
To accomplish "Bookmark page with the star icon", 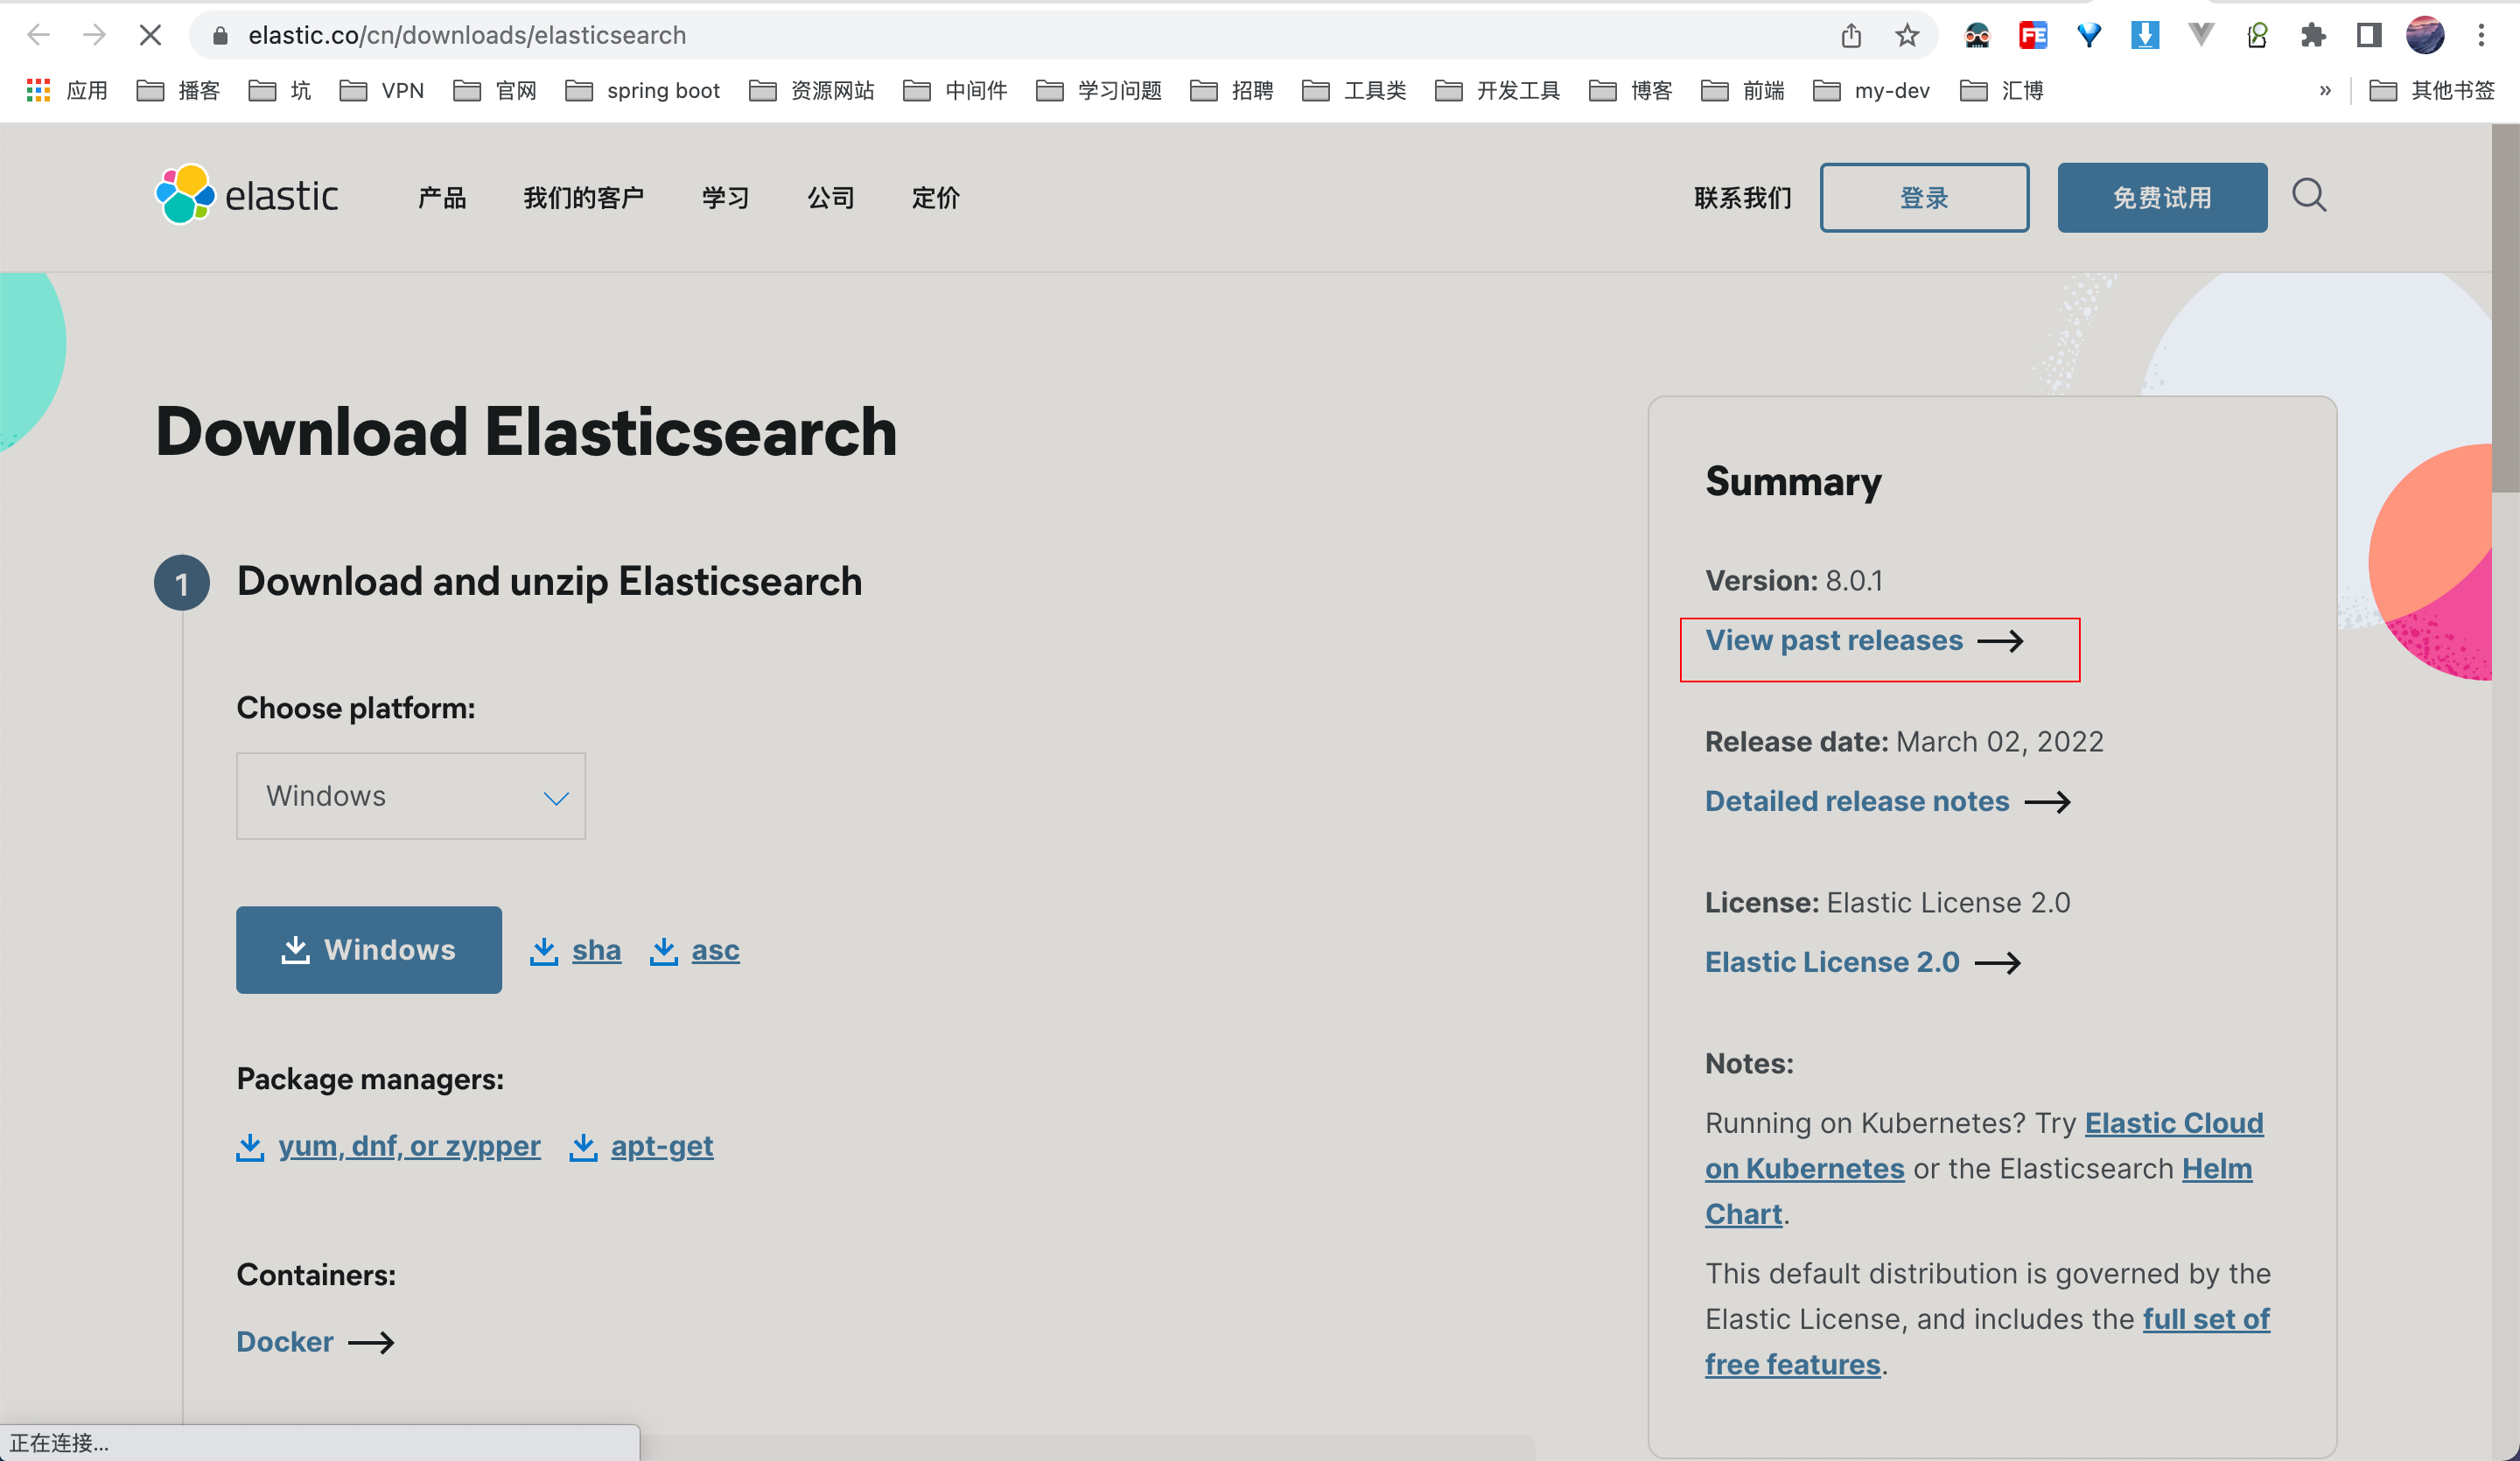I will click(x=1906, y=36).
